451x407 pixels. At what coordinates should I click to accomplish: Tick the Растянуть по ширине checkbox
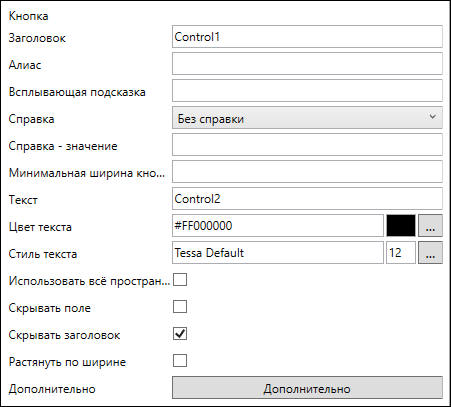[x=180, y=361]
